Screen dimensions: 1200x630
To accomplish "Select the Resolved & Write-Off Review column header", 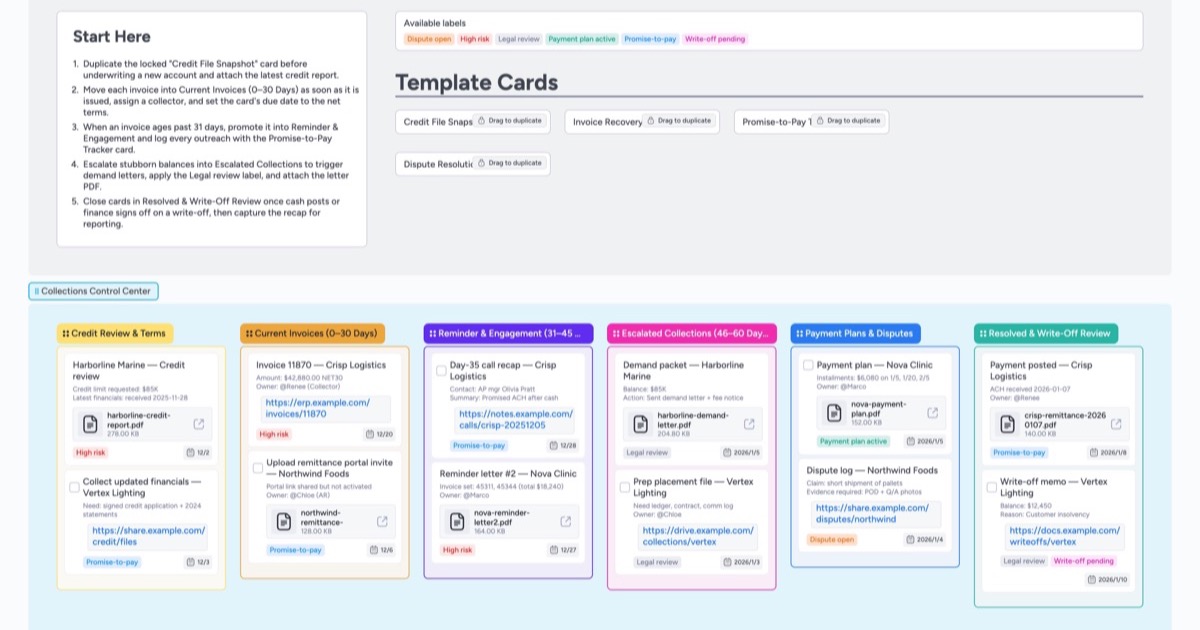I will (1046, 333).
